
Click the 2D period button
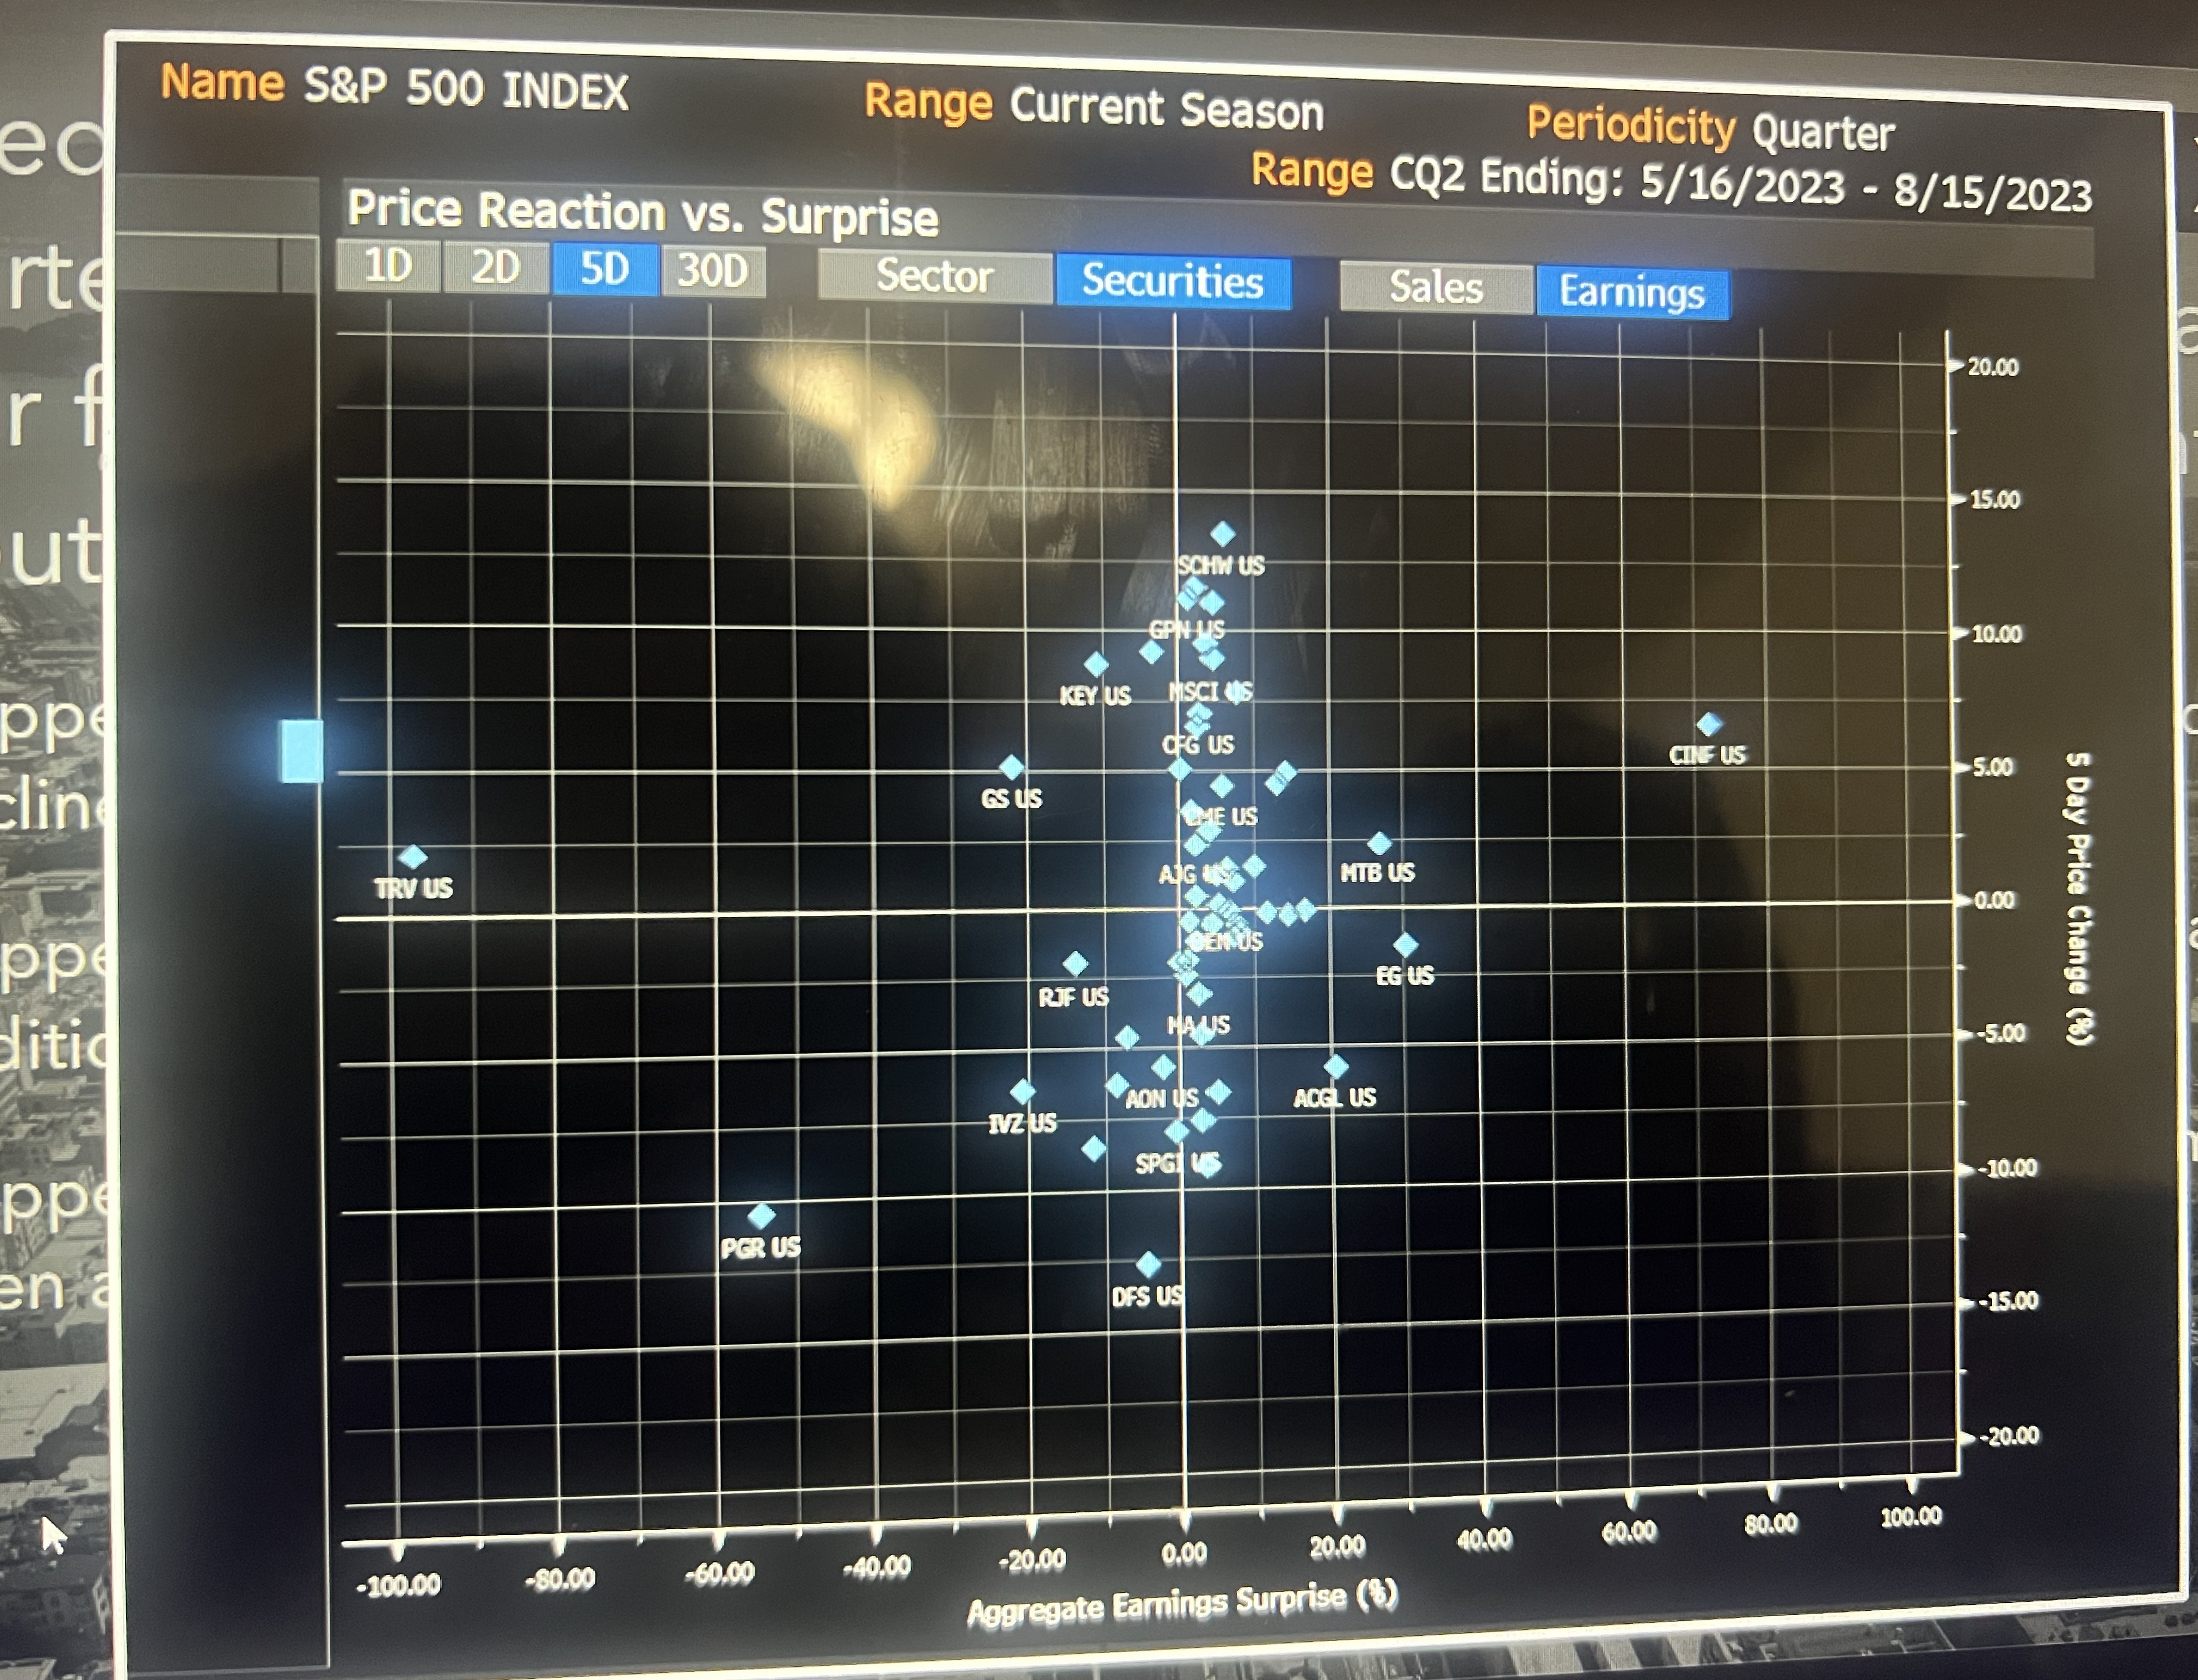coord(497,270)
